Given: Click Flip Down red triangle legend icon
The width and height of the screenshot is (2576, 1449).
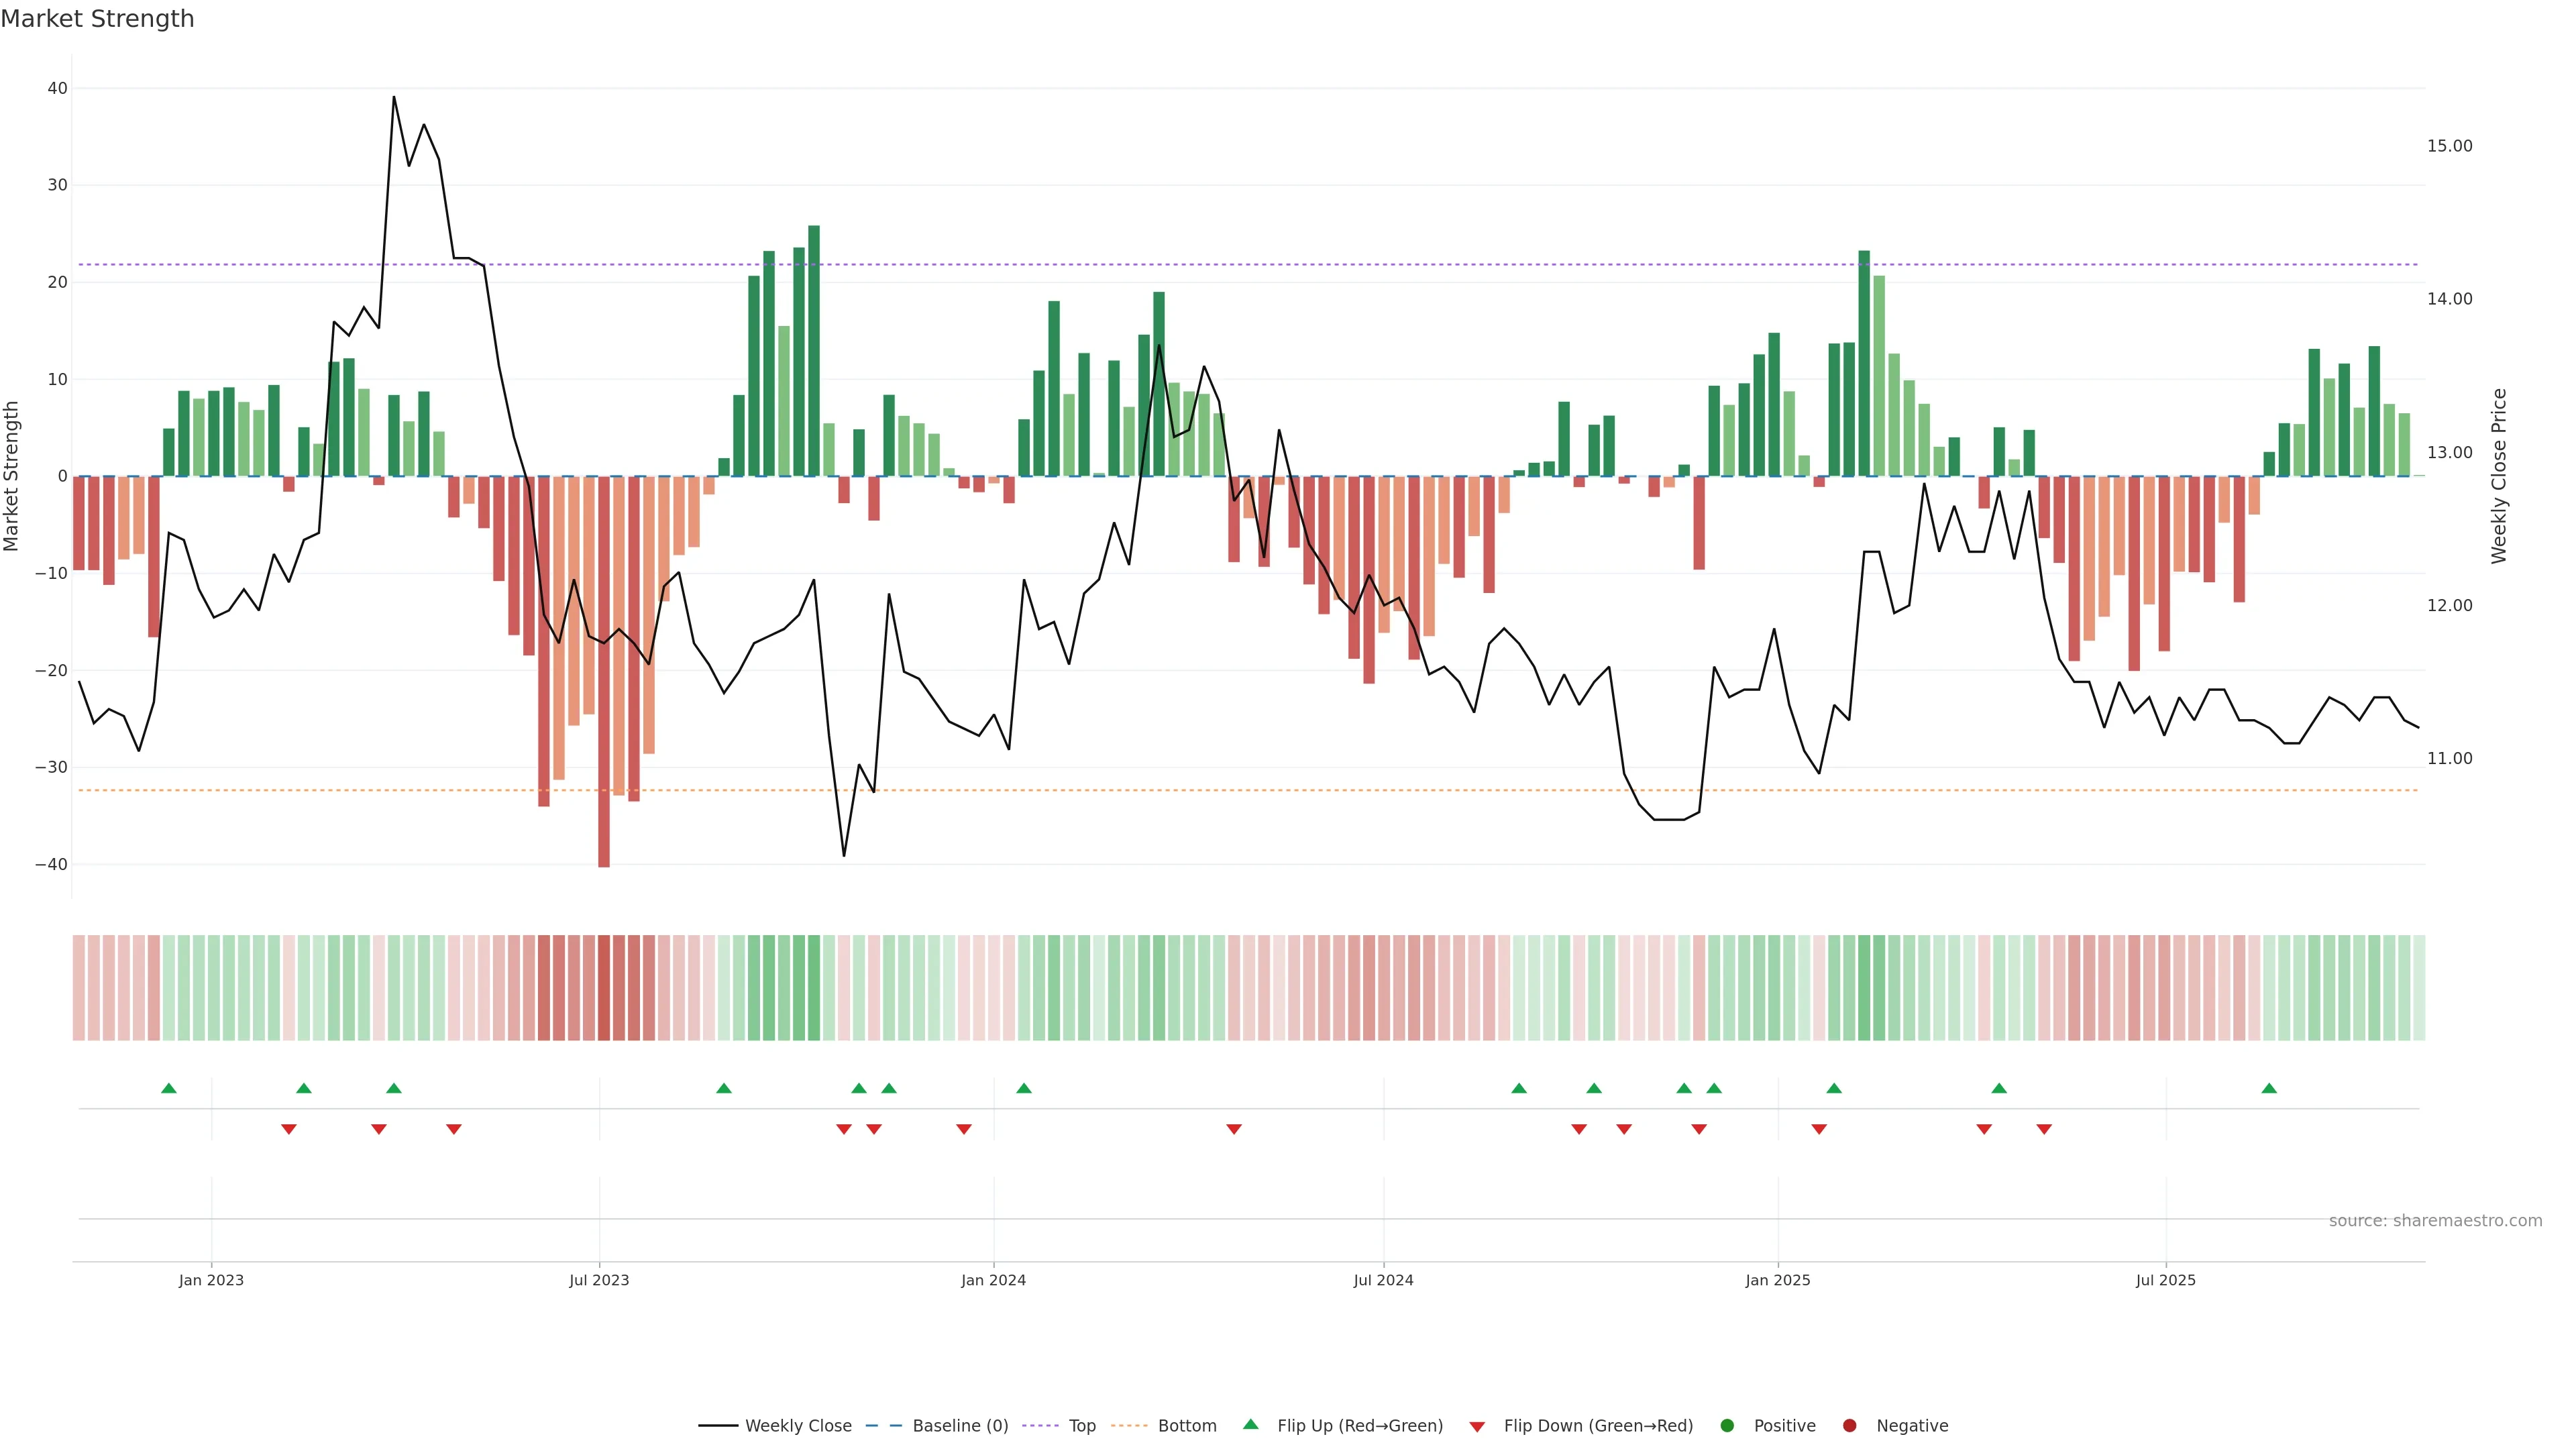Looking at the screenshot, I should (x=1477, y=1427).
